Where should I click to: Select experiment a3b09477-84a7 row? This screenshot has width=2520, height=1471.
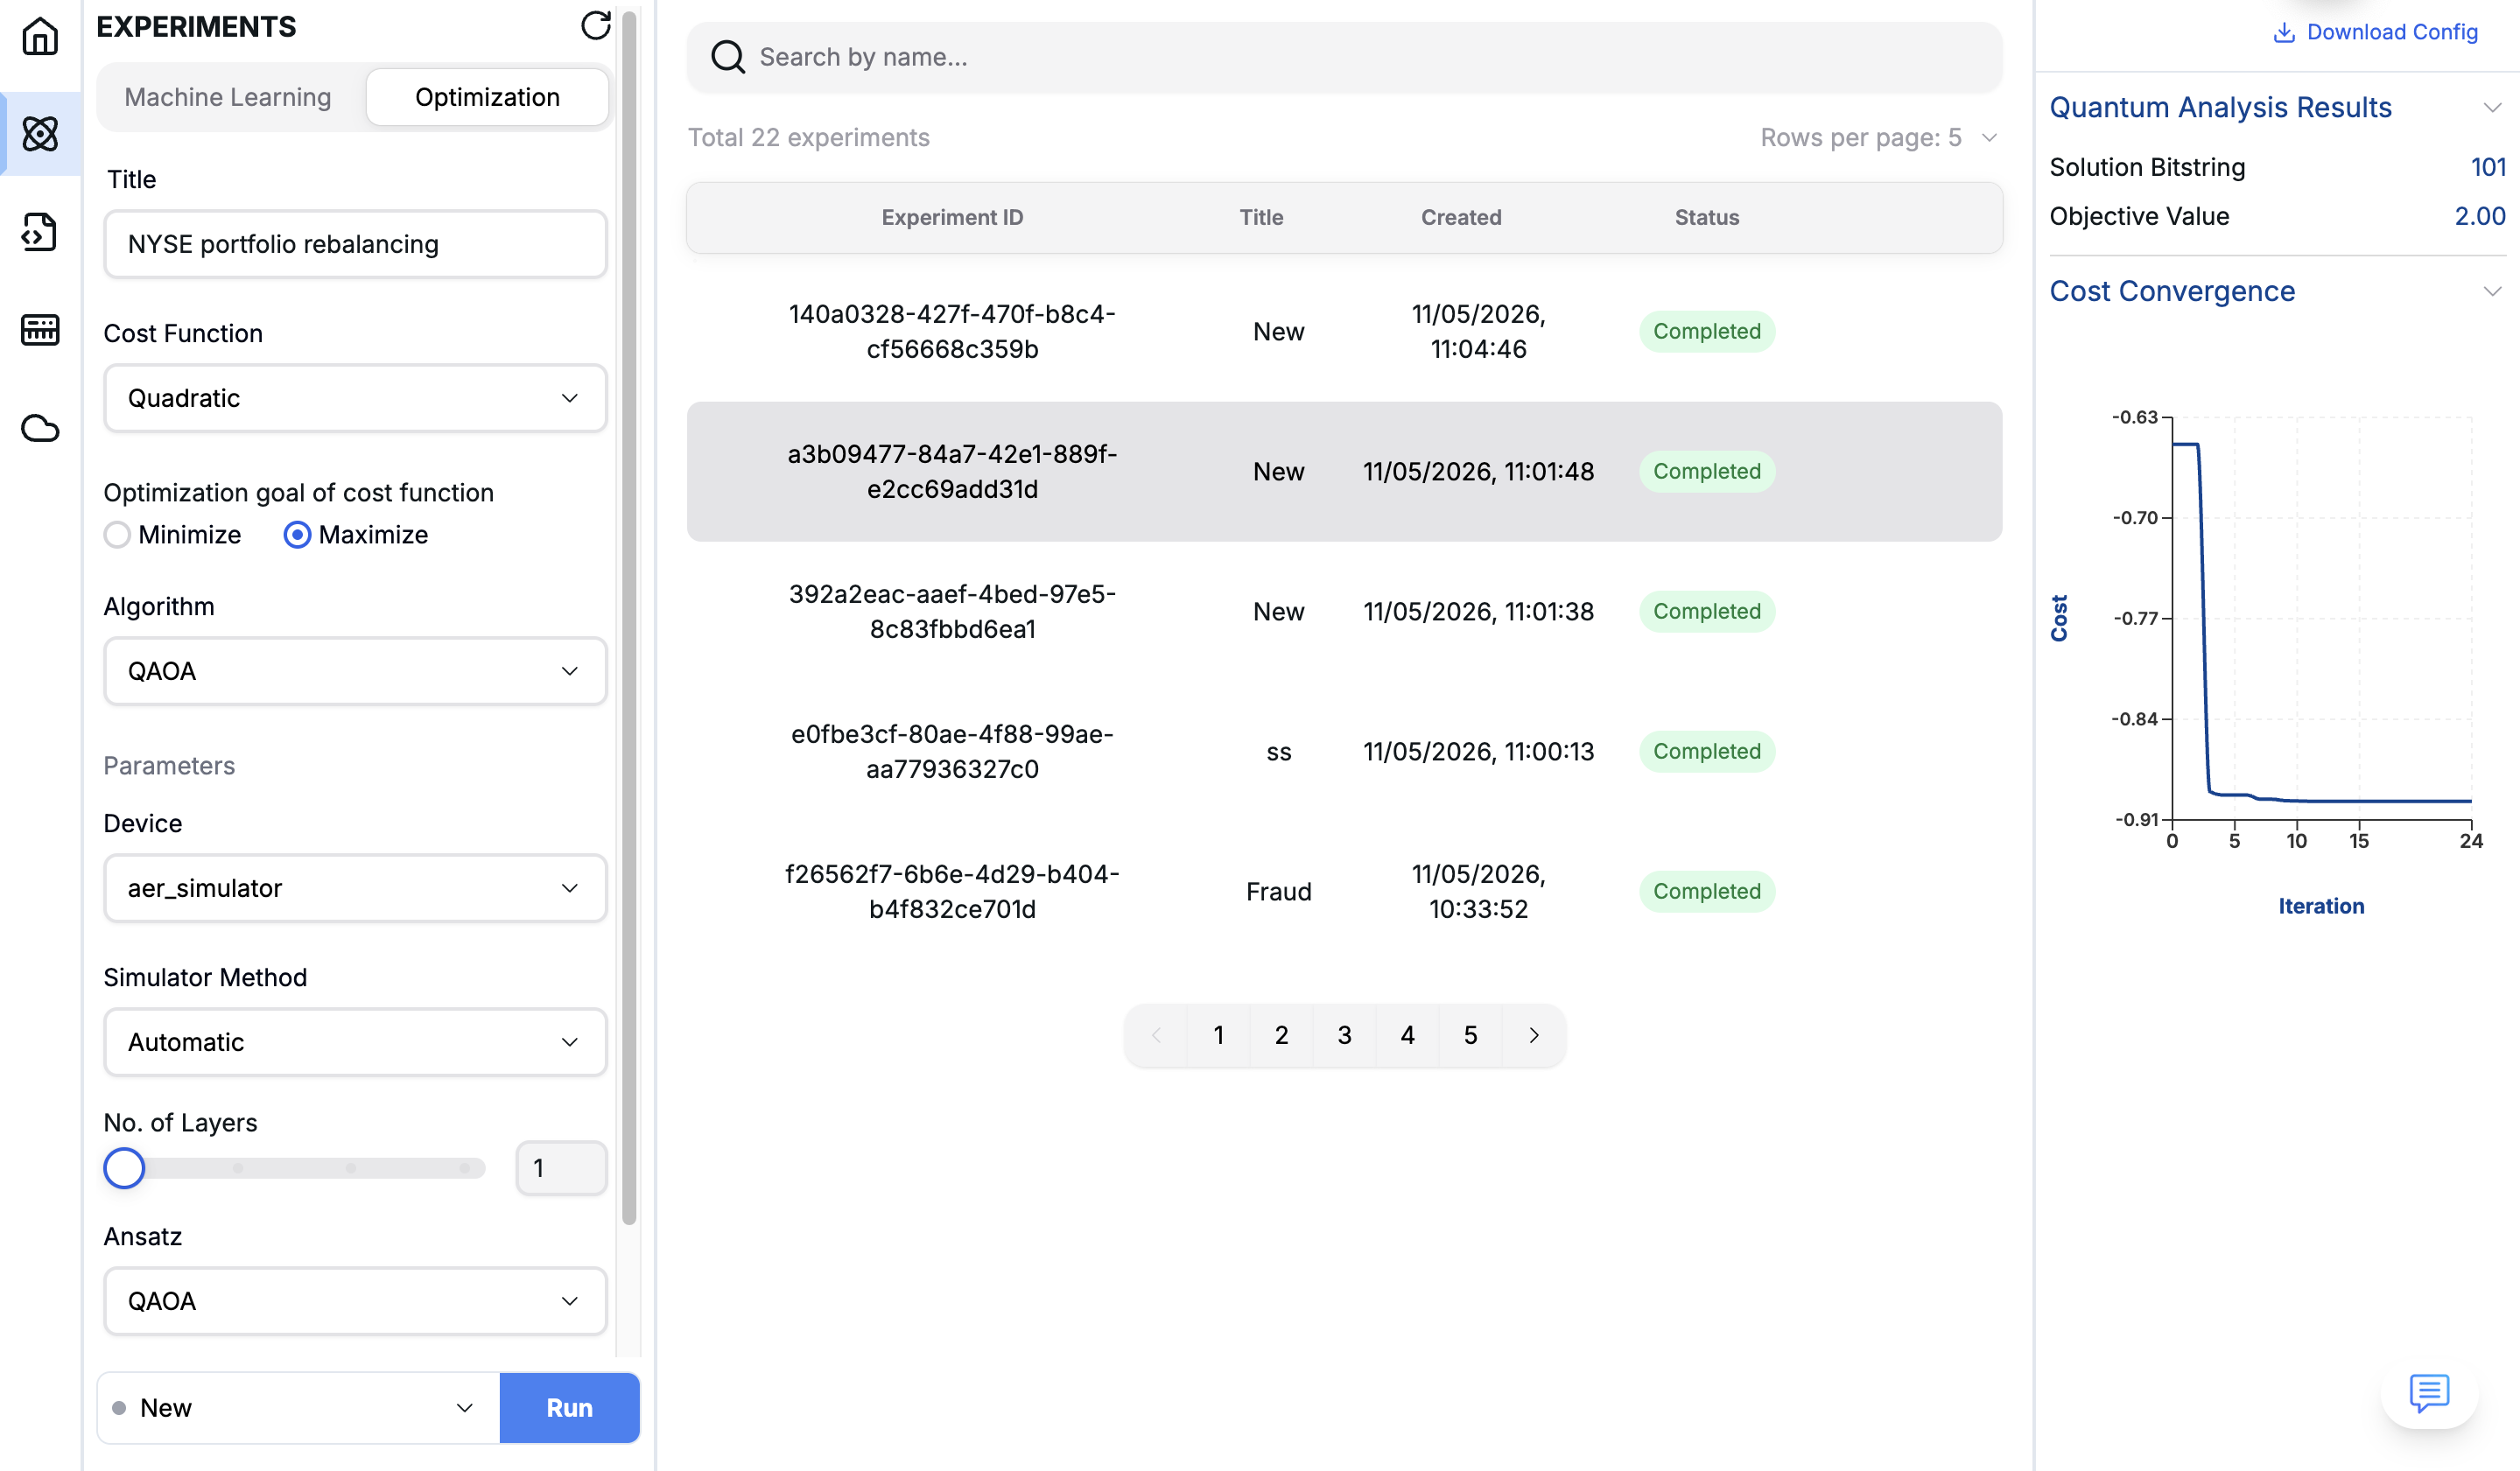pyautogui.click(x=1344, y=472)
